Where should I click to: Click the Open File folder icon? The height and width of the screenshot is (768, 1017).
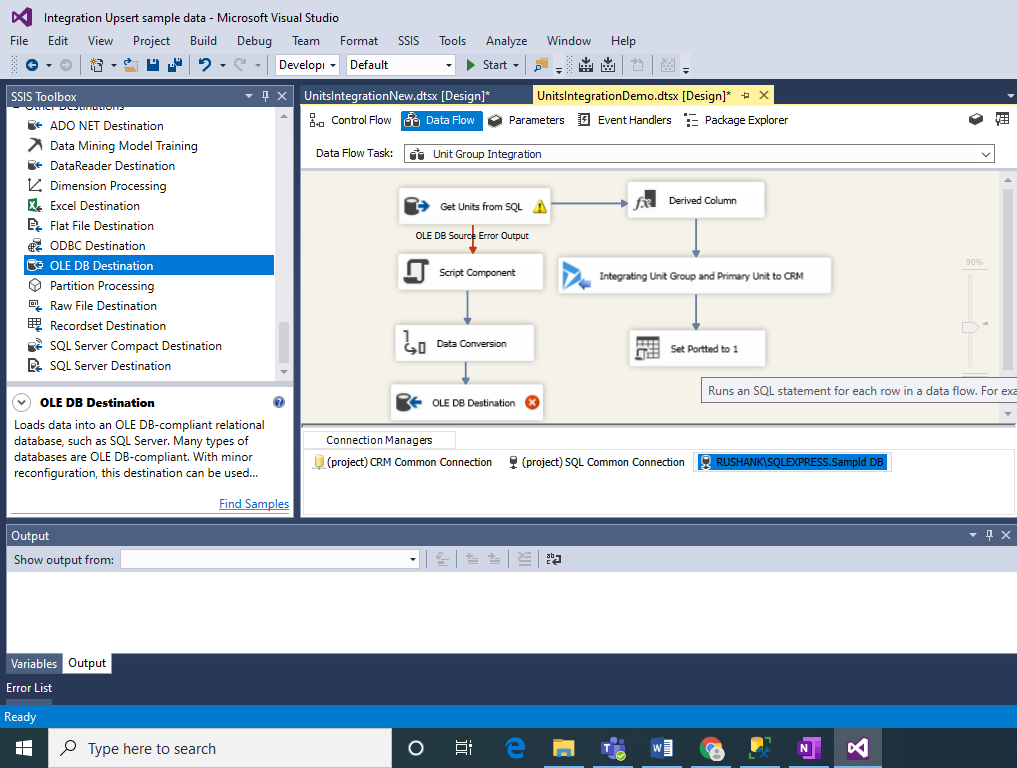[x=130, y=65]
